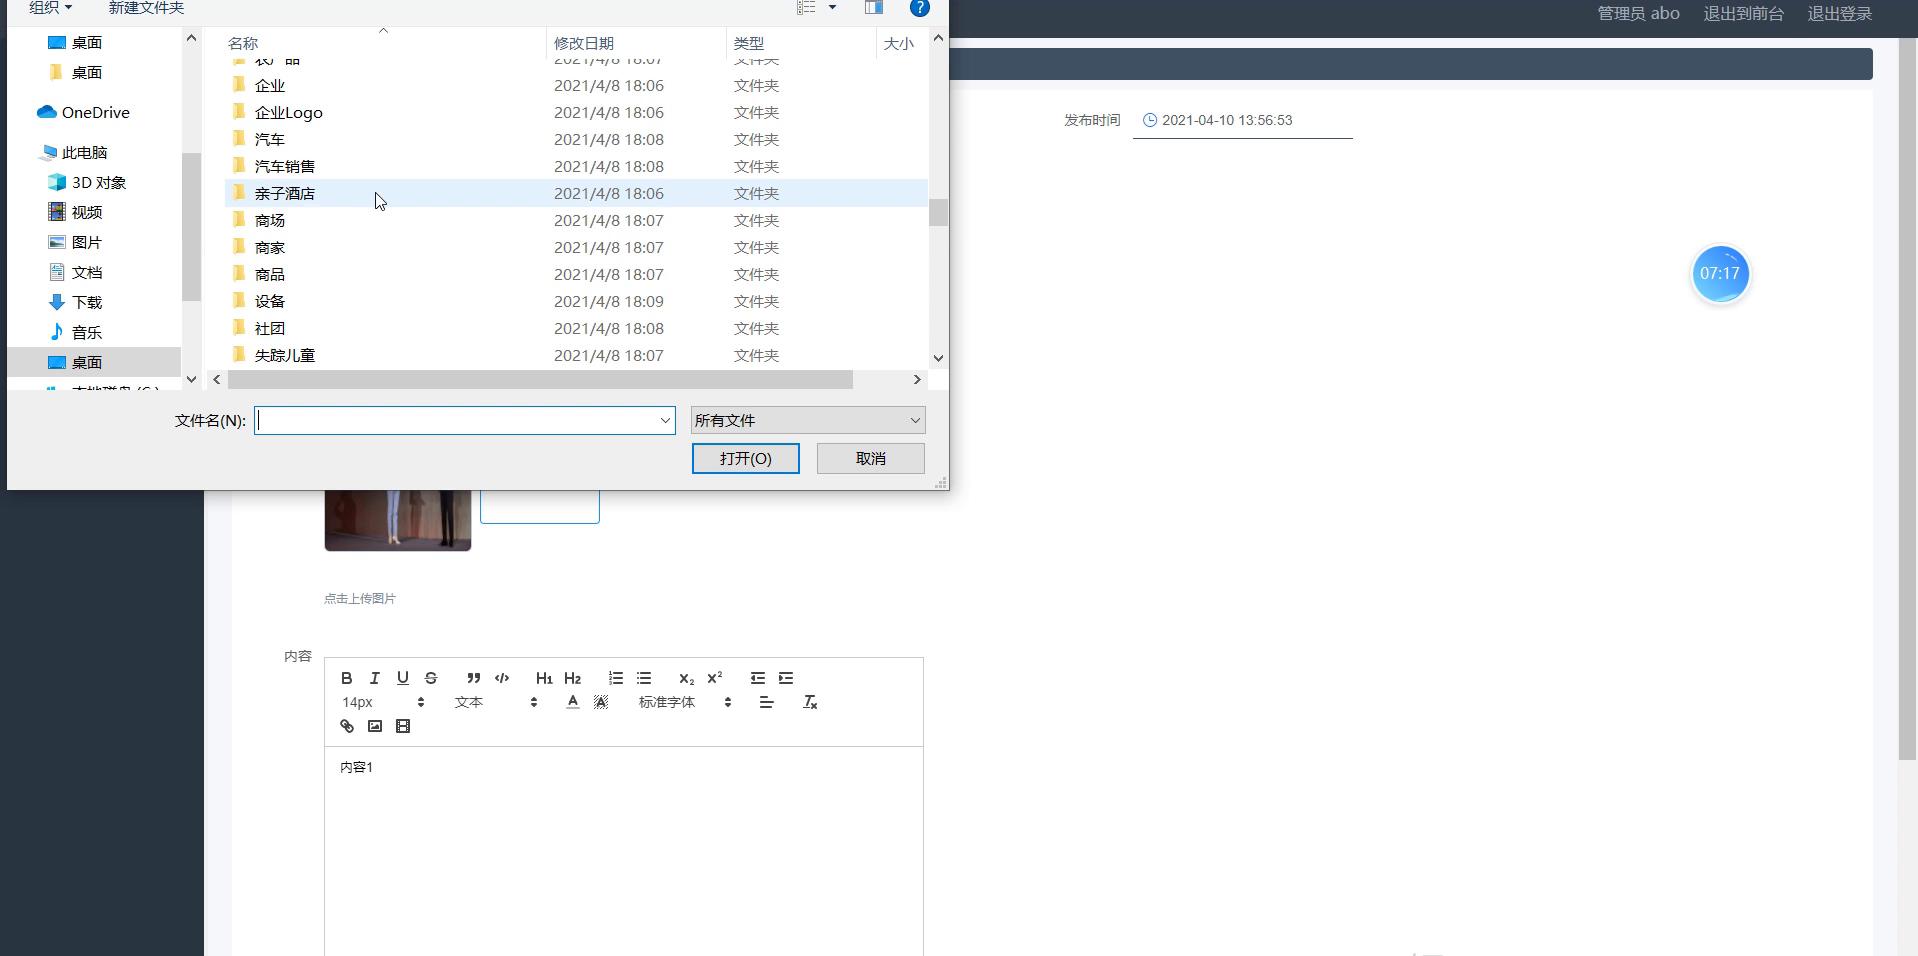Click 退出登录 link

coord(1839,14)
